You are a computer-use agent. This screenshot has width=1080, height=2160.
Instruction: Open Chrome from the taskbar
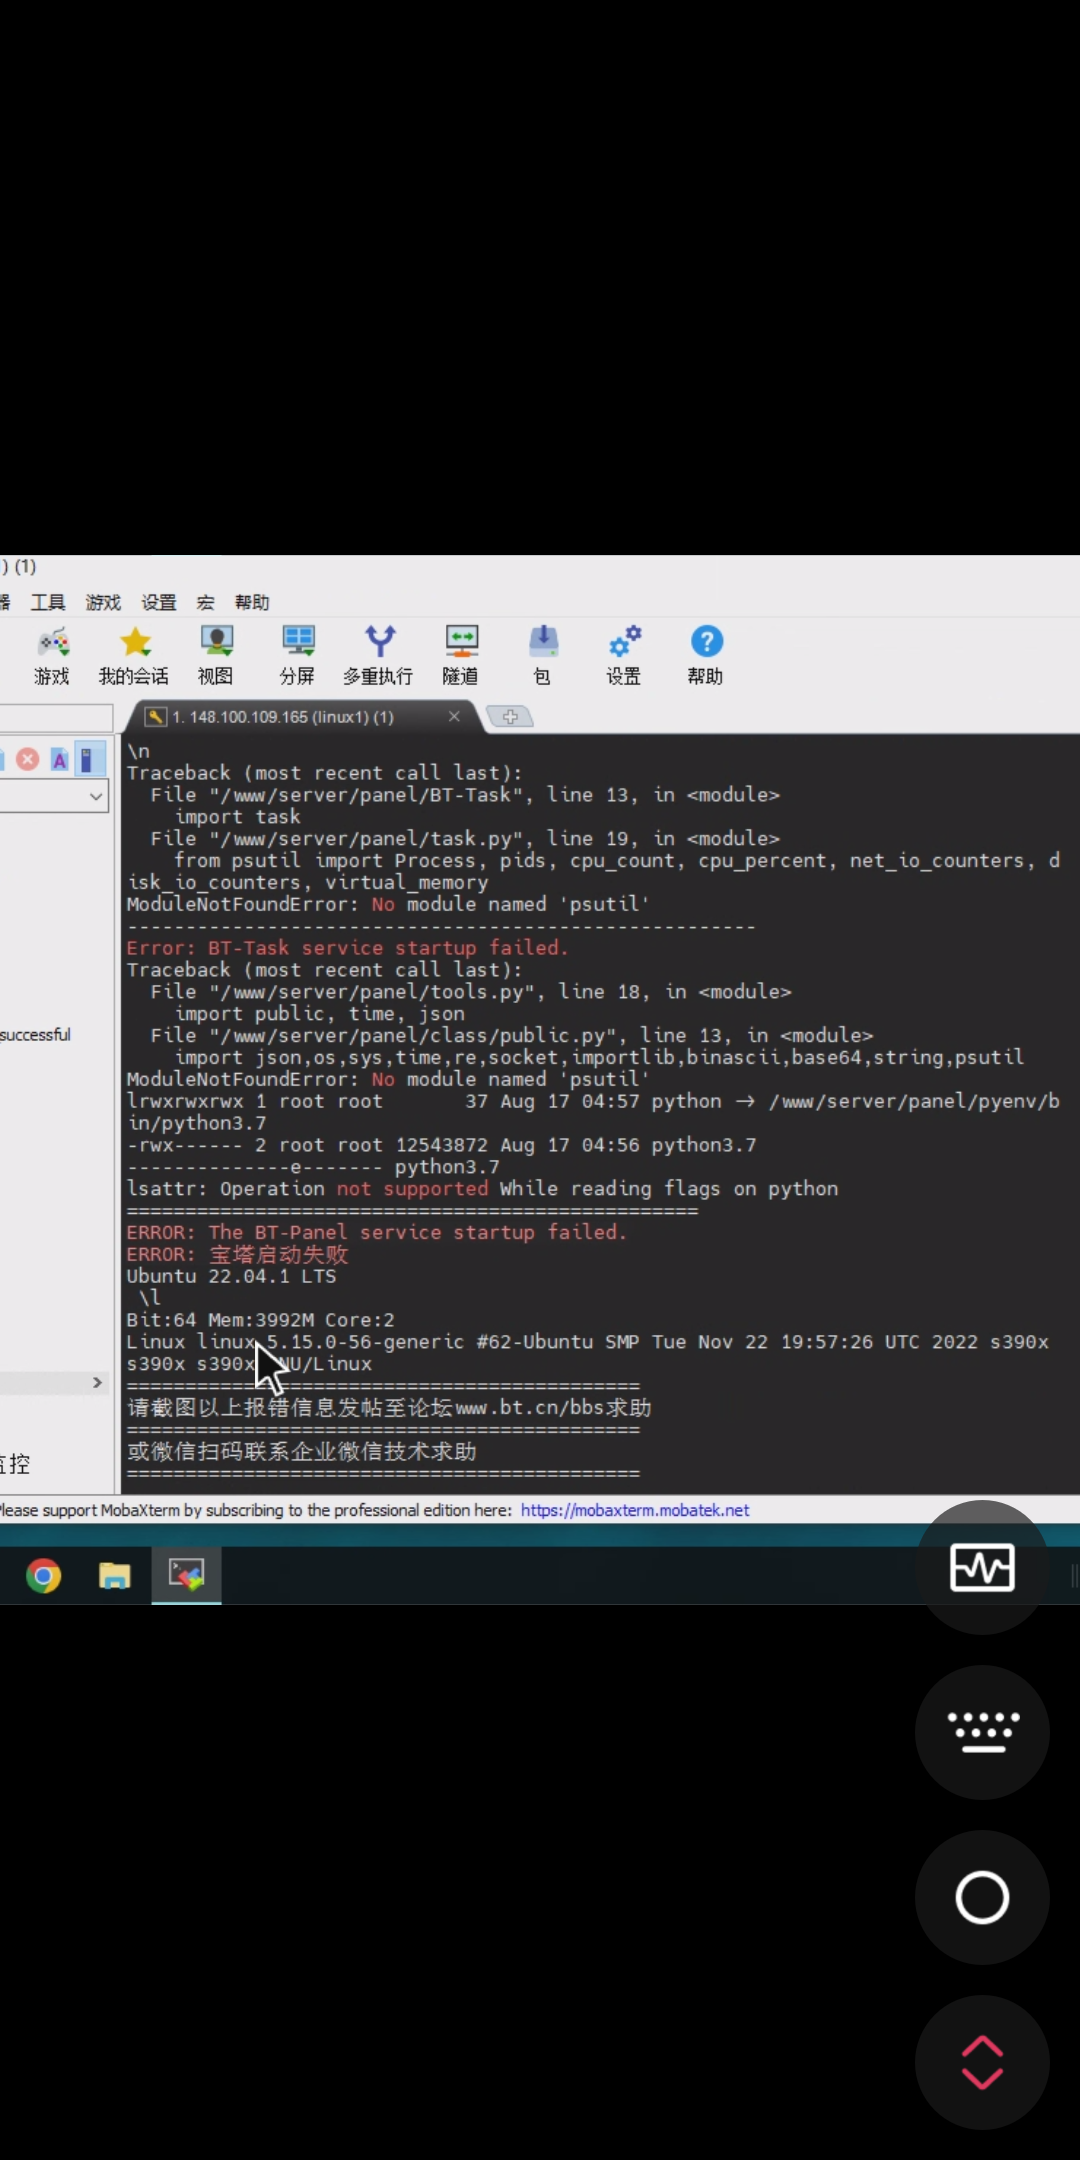(43, 1576)
